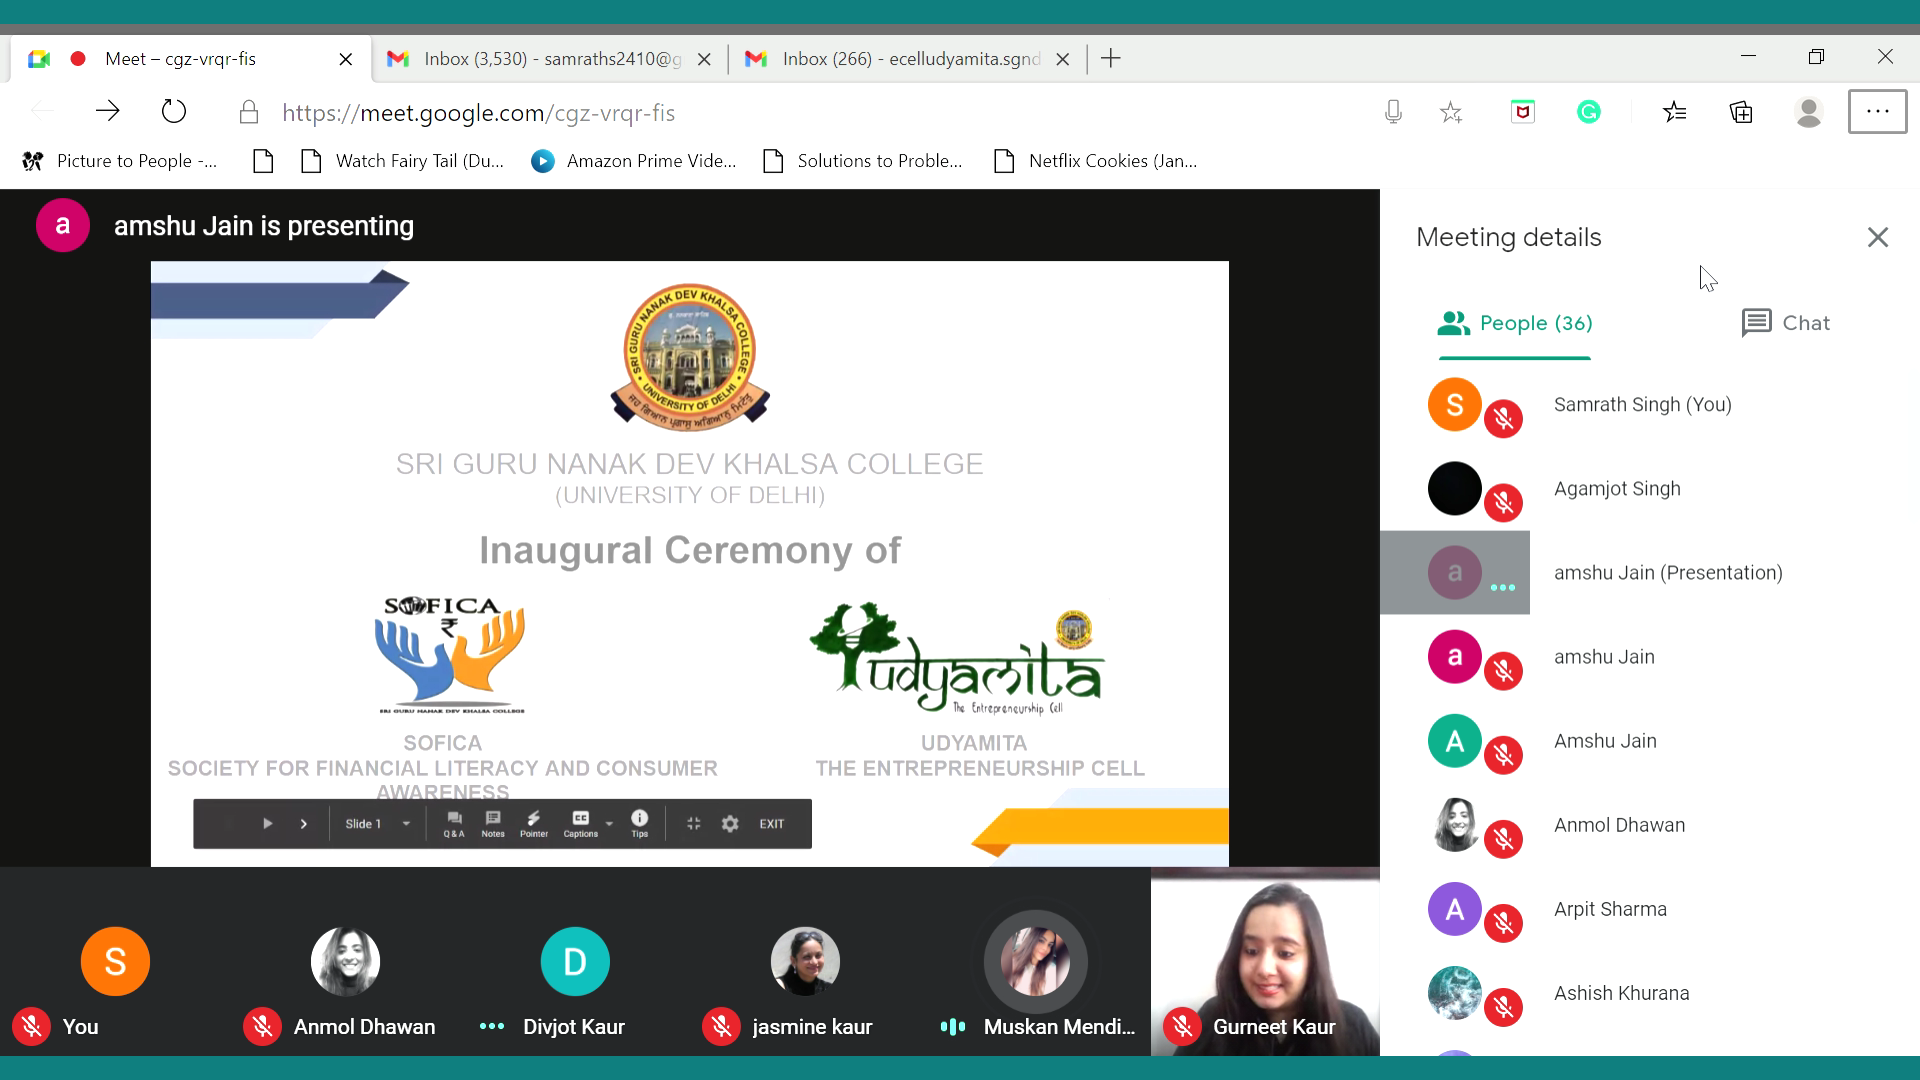Viewport: 1920px width, 1080px height.
Task: Mute Anmol Dhawan in people list
Action: pyautogui.click(x=1503, y=839)
